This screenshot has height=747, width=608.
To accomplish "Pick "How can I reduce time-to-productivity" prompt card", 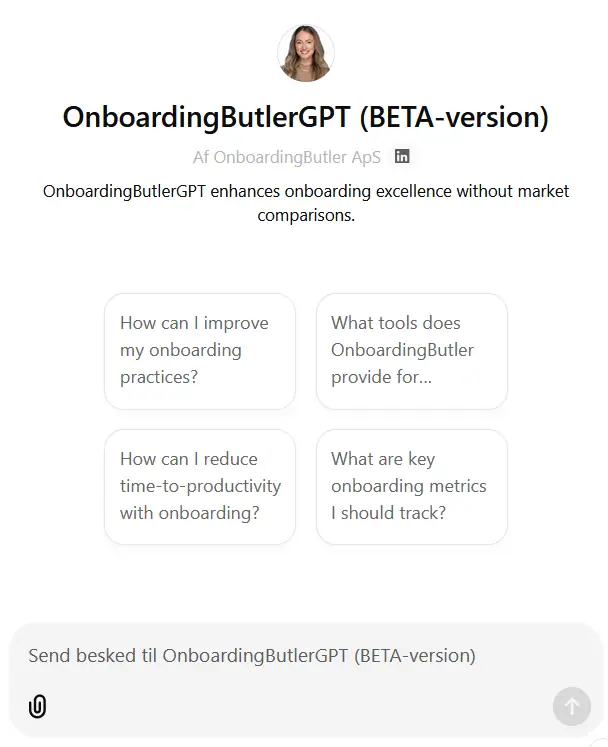I will (x=200, y=487).
